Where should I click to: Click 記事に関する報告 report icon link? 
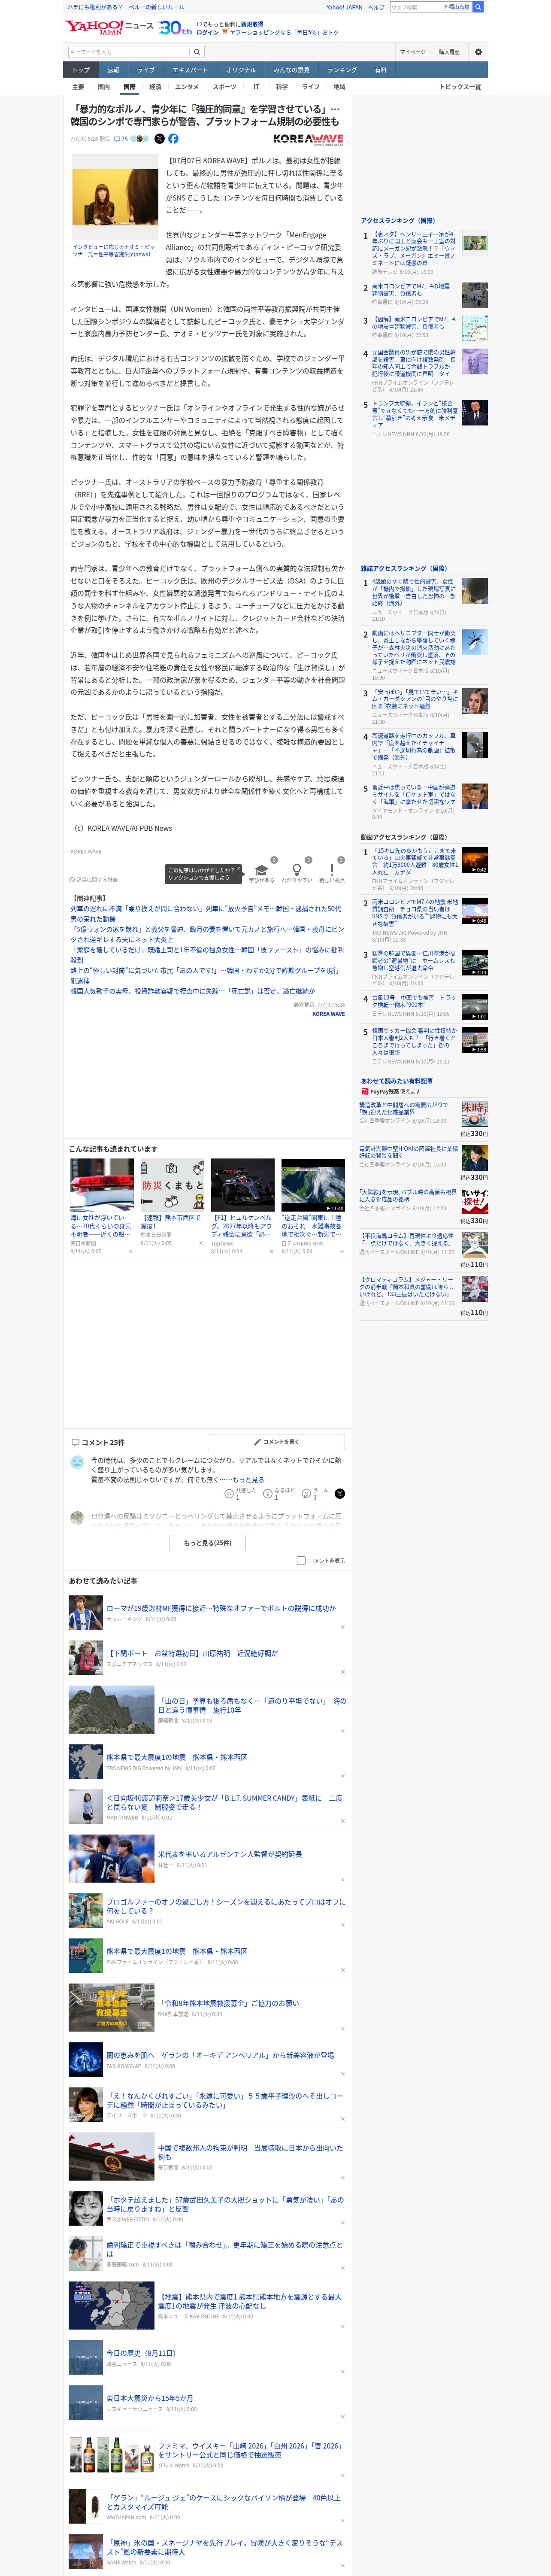pyautogui.click(x=94, y=880)
